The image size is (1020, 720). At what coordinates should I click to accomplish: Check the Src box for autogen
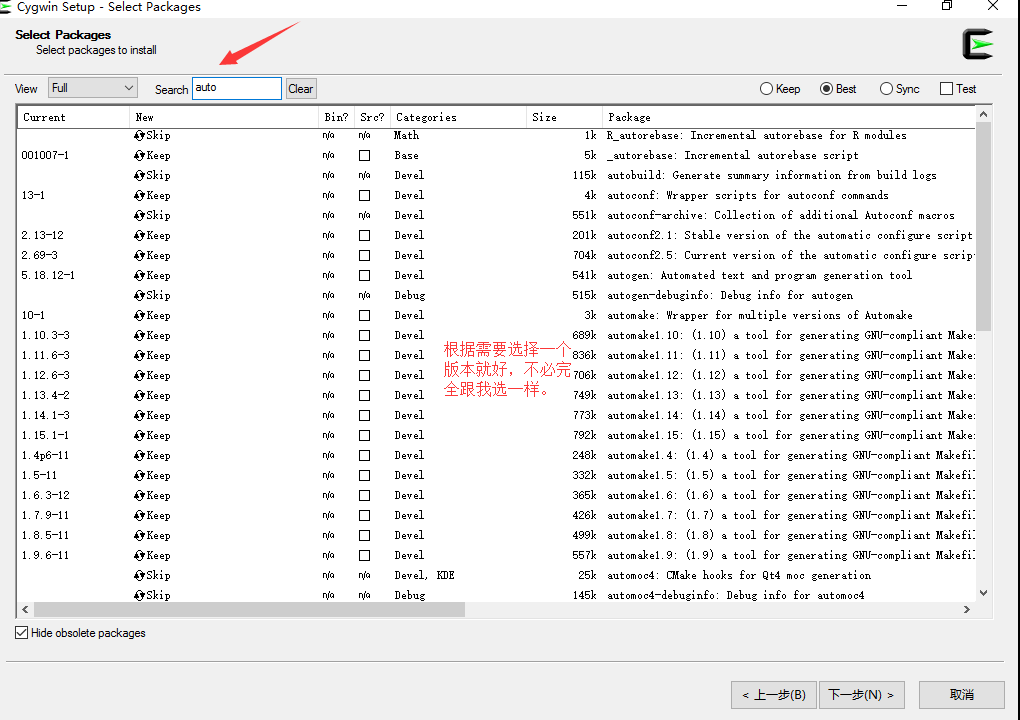pos(364,276)
